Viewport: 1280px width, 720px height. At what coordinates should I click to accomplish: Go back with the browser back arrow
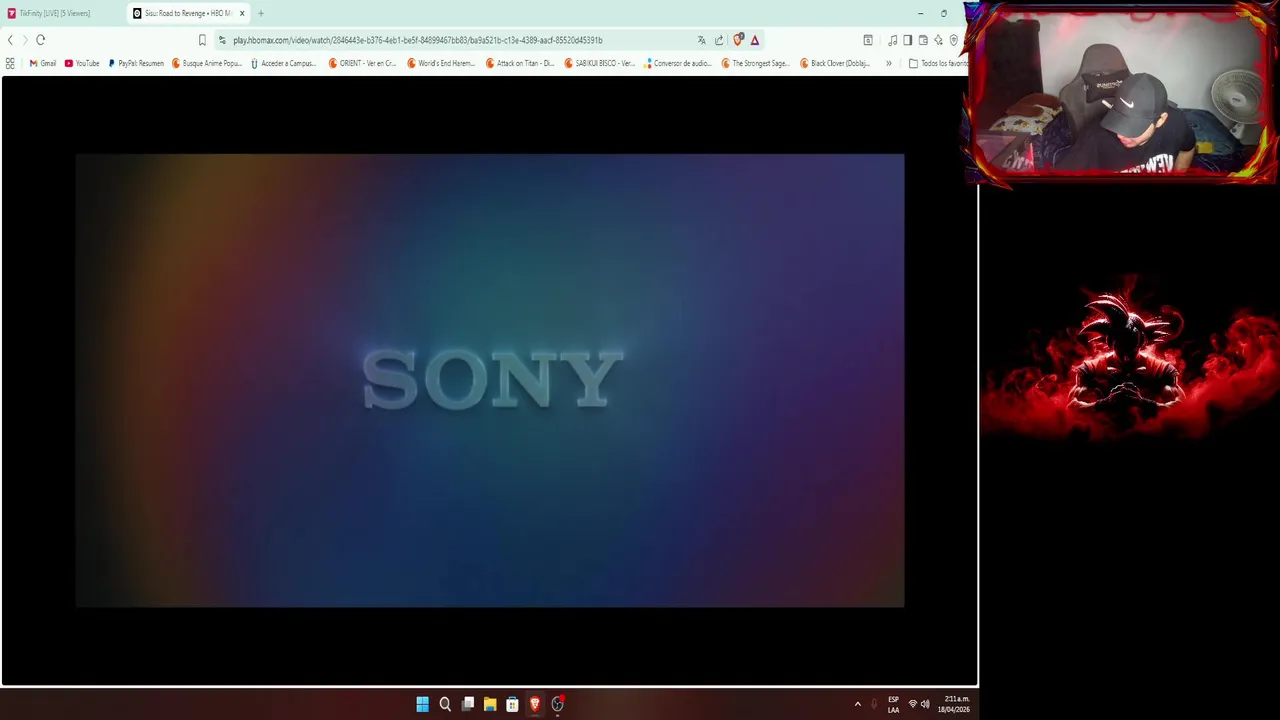point(10,40)
